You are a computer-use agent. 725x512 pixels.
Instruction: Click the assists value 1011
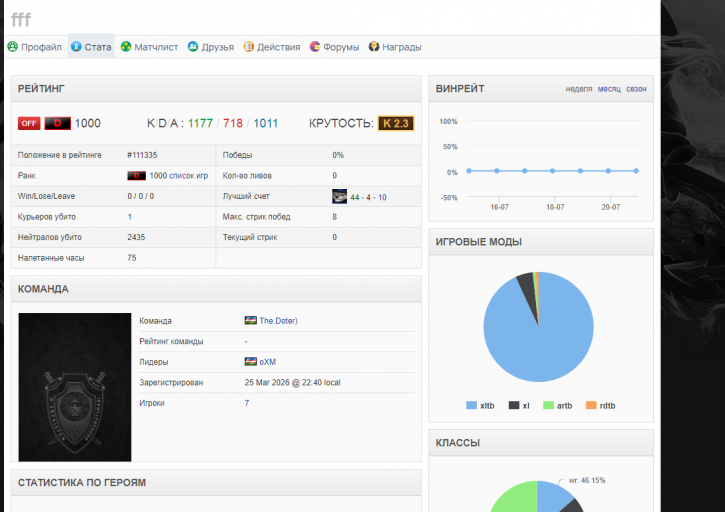265,123
